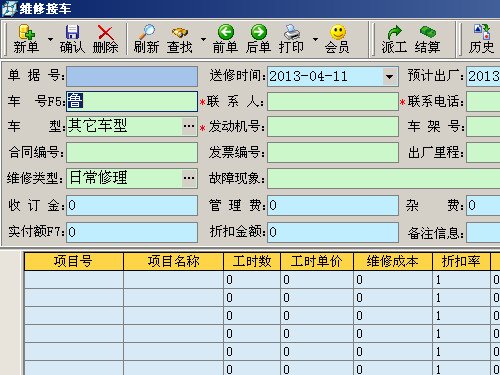500x375 pixels.
Task: Click the 车号F5 field containing 鲁
Action: (x=132, y=101)
